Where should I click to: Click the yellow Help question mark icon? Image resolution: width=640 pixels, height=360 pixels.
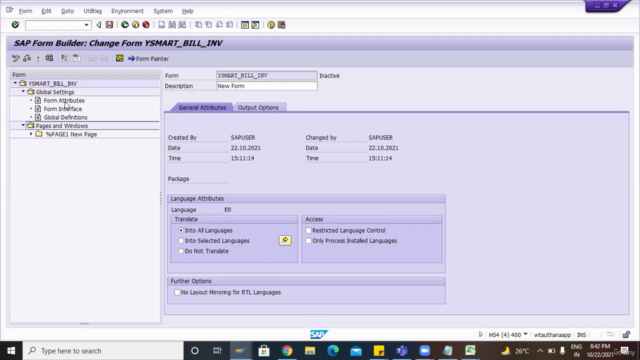271,25
